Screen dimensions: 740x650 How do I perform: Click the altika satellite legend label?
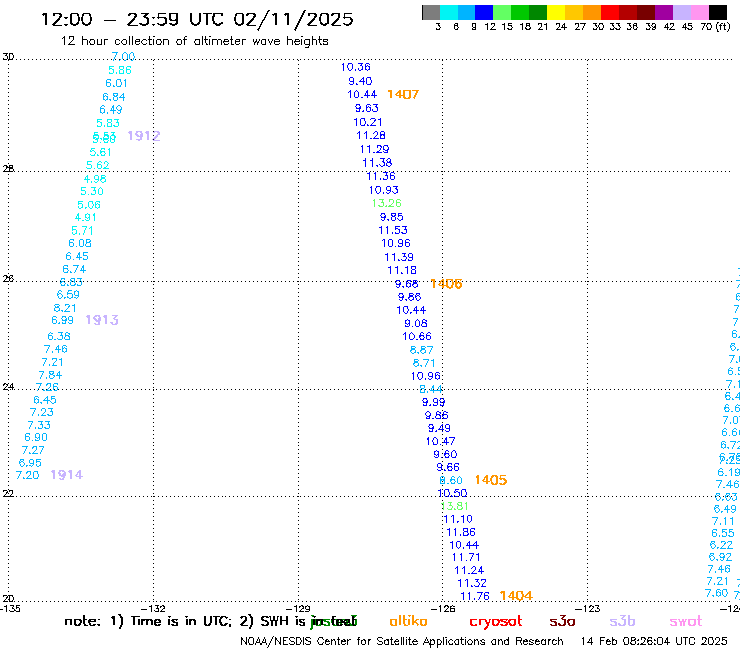[408, 621]
